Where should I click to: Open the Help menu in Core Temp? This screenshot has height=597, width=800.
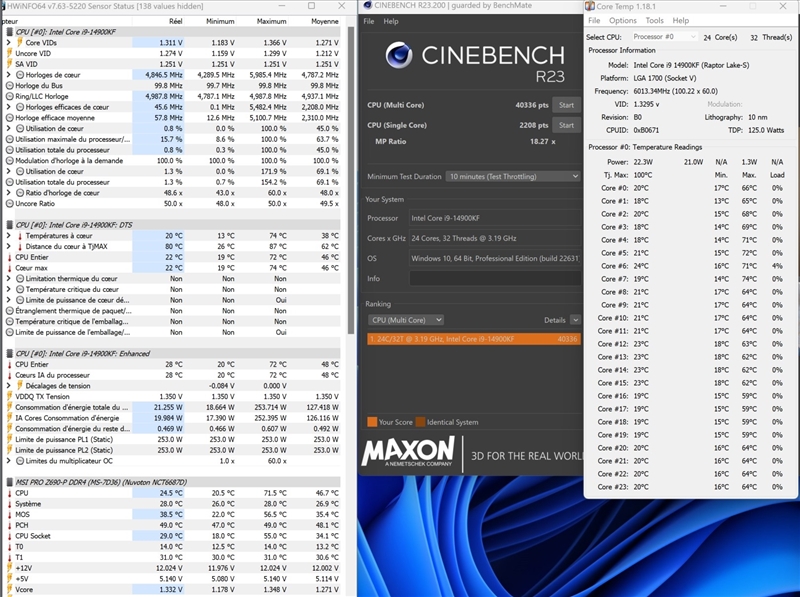[x=681, y=20]
